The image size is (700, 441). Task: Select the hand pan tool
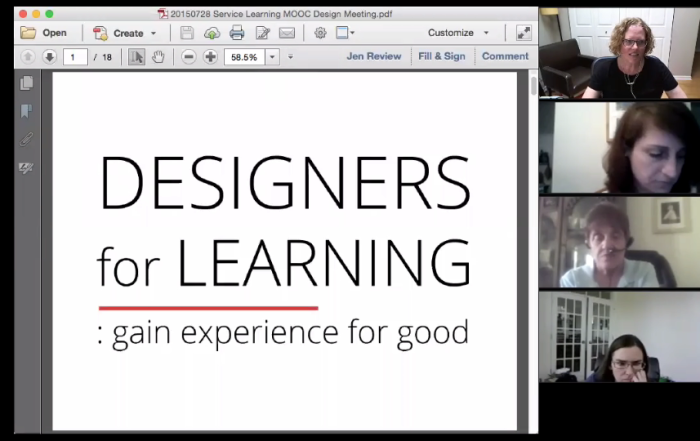(x=158, y=57)
